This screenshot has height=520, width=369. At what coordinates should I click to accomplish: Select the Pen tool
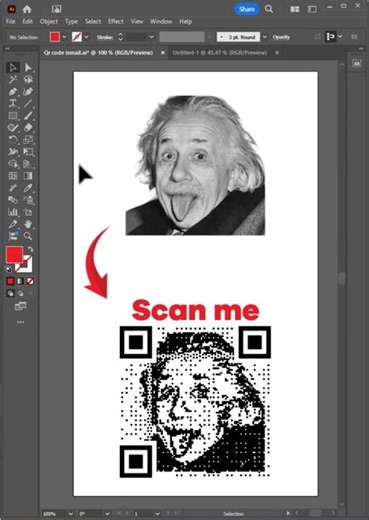point(13,92)
